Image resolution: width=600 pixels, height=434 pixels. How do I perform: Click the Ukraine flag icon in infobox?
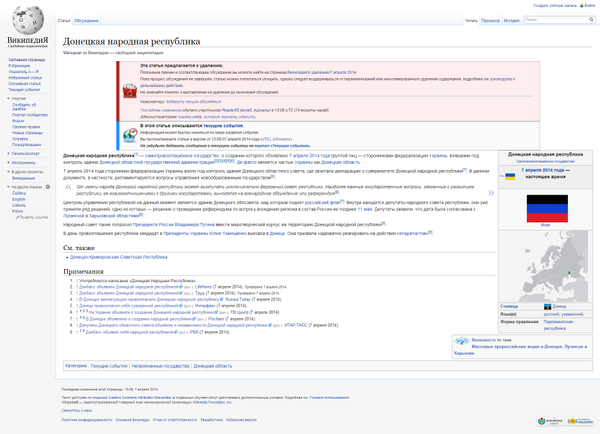(x=510, y=175)
